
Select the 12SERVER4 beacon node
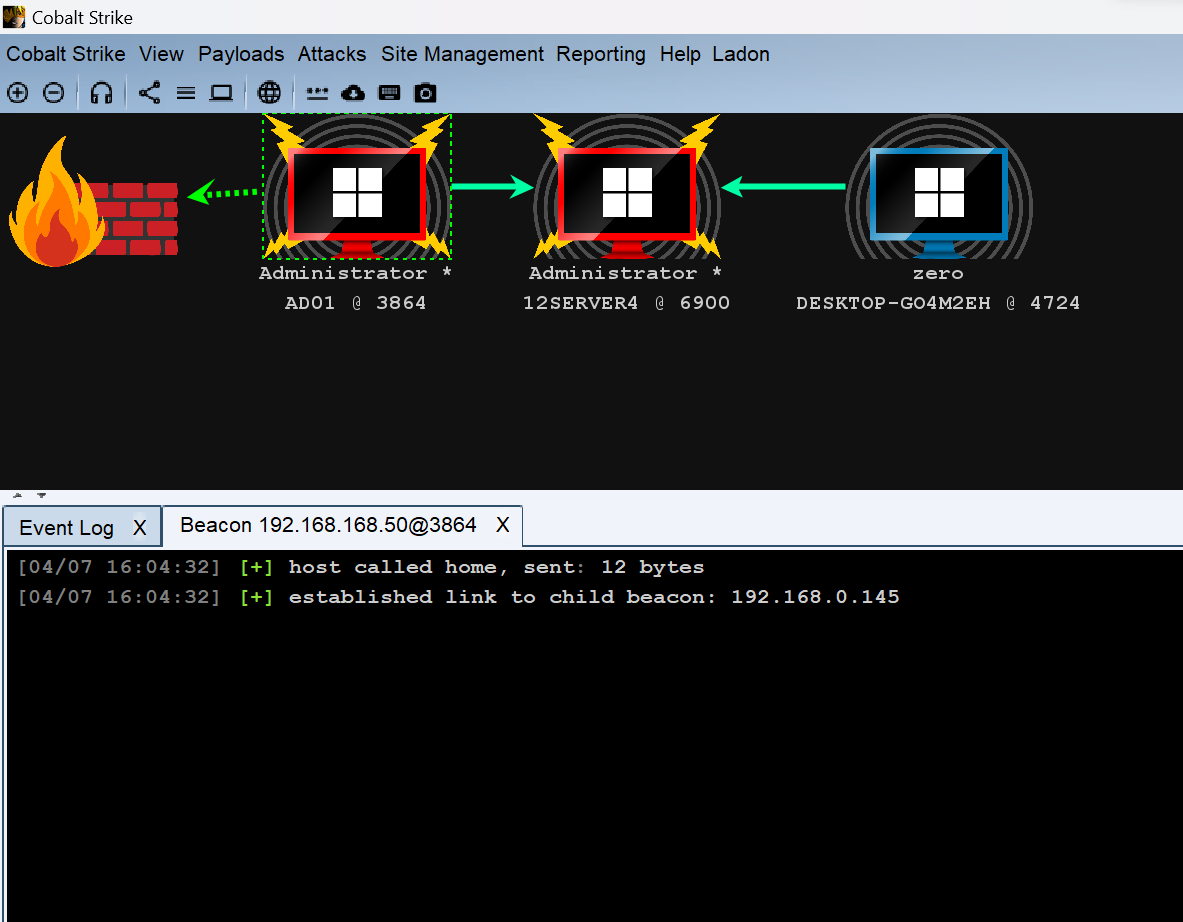click(627, 194)
